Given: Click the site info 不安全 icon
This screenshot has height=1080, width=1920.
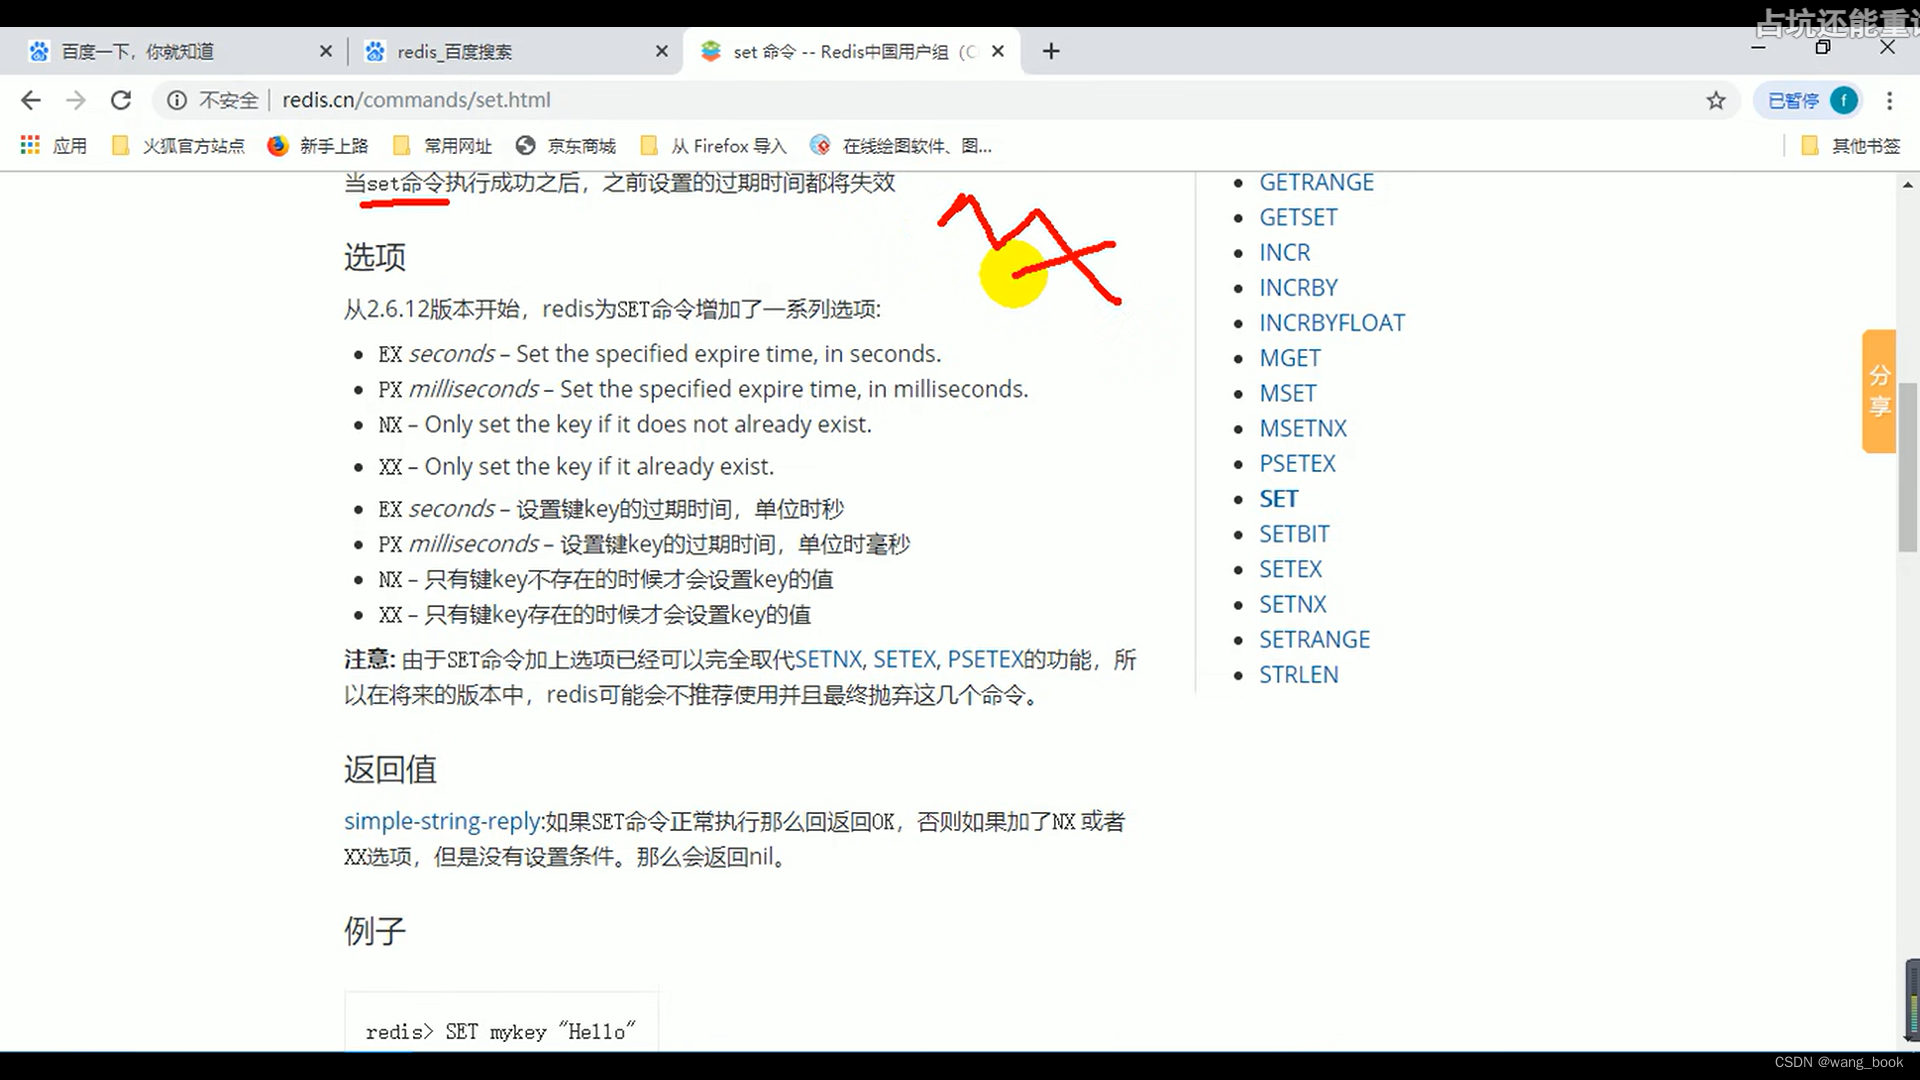Looking at the screenshot, I should (177, 100).
